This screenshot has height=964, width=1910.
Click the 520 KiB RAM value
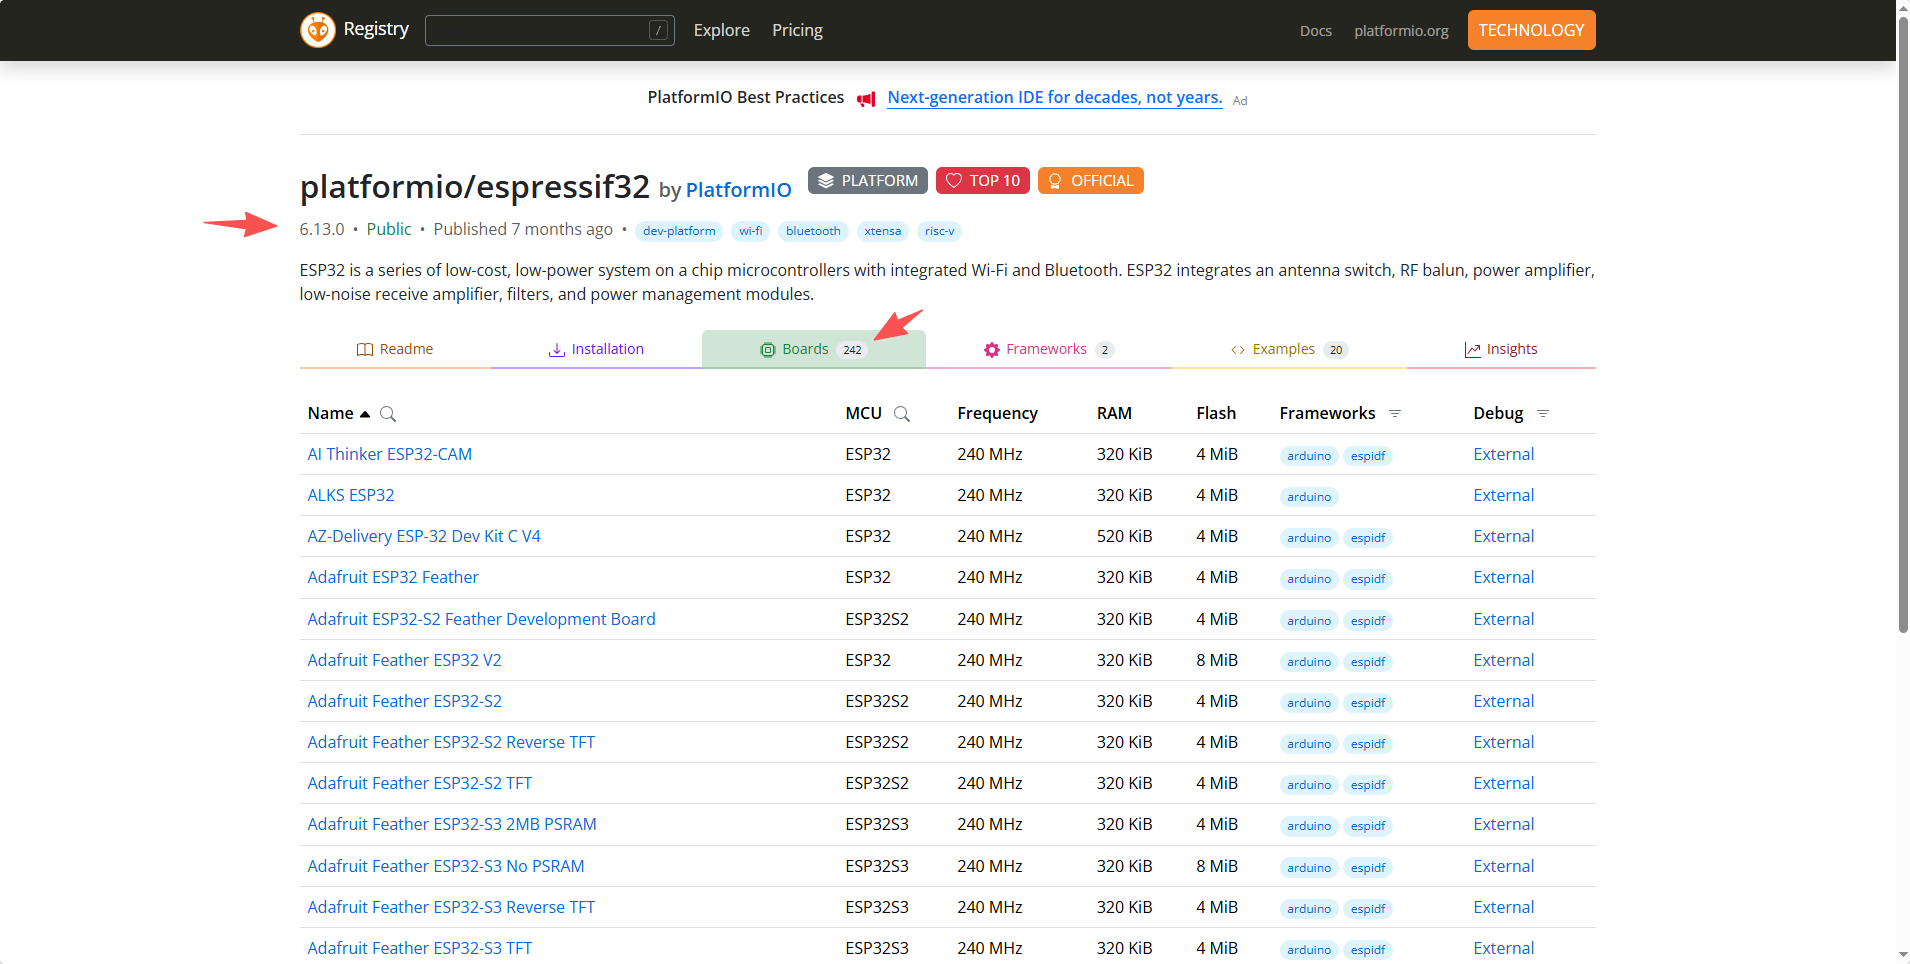[x=1124, y=536]
